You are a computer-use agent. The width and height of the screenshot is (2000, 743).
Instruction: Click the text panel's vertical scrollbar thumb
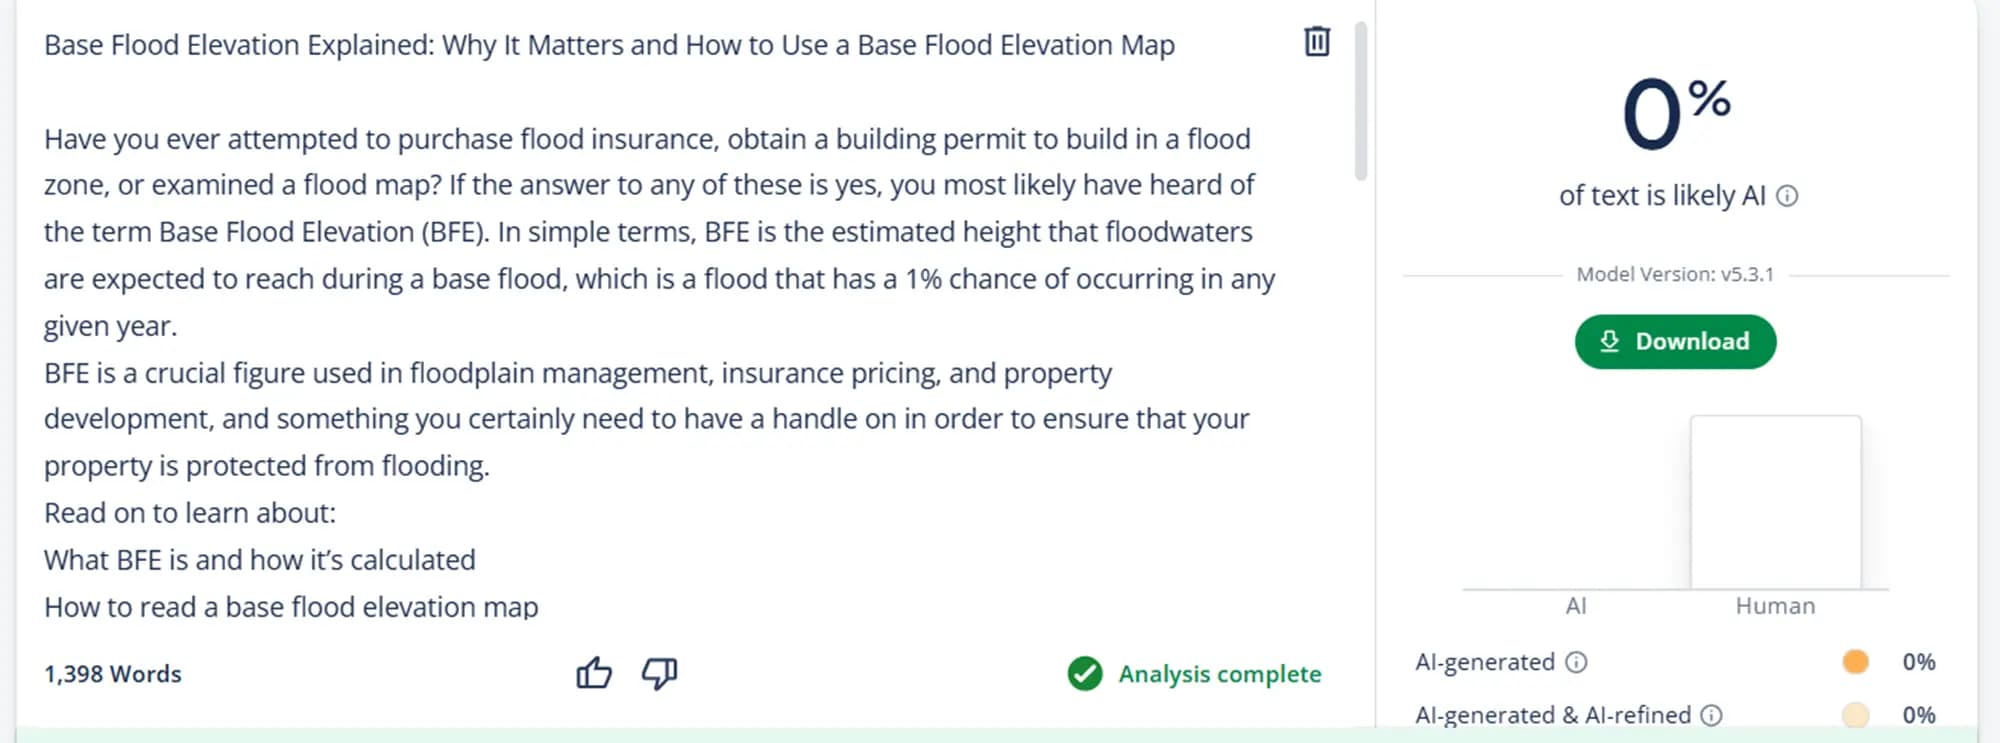coord(1360,100)
